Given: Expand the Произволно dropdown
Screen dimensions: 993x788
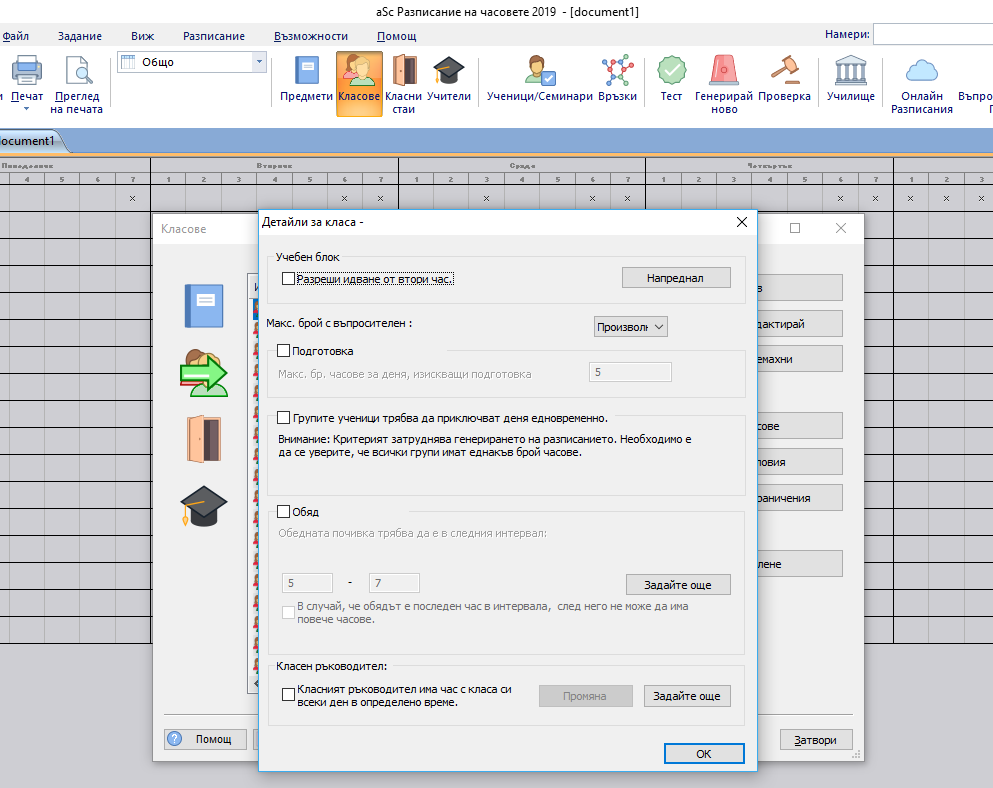Looking at the screenshot, I should pos(630,327).
